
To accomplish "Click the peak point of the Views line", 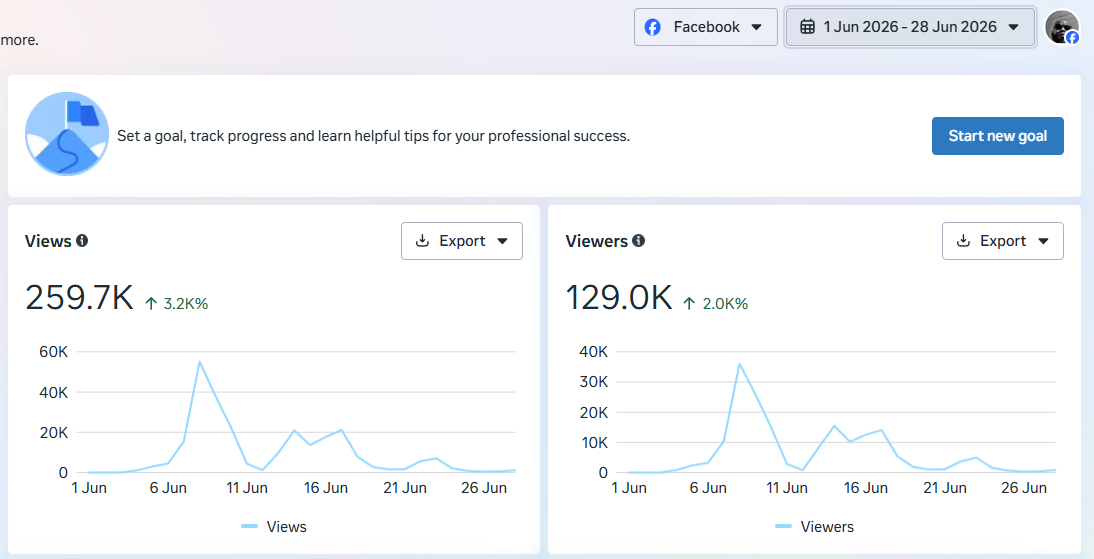I will (200, 362).
